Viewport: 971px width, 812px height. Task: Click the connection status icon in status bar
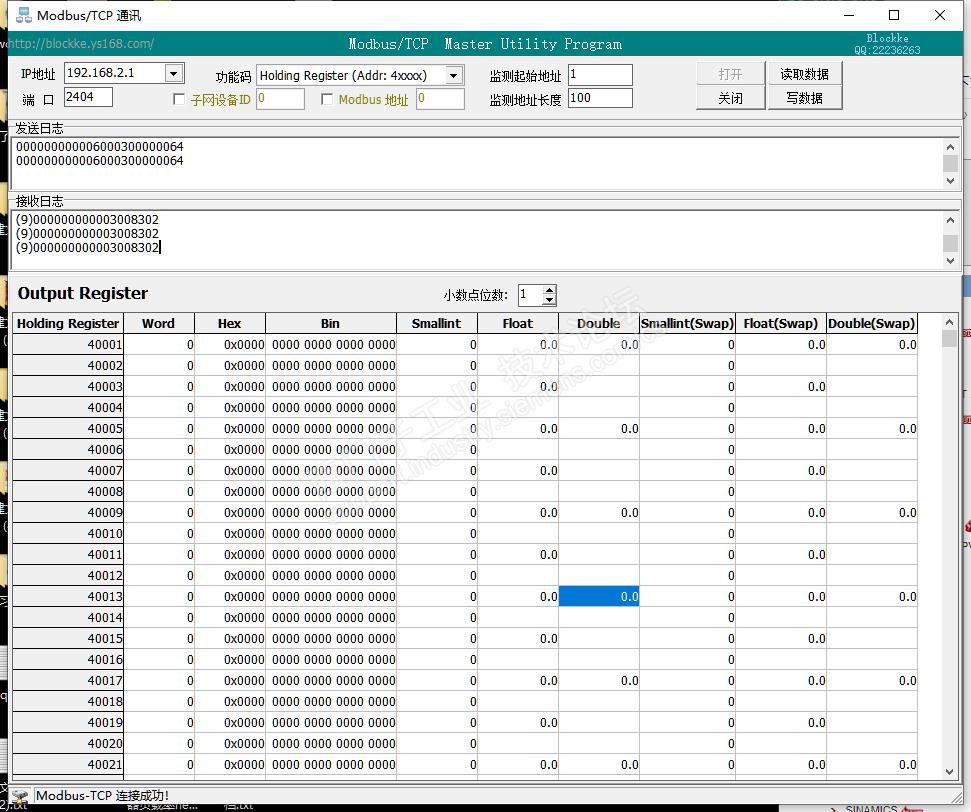(x=20, y=796)
